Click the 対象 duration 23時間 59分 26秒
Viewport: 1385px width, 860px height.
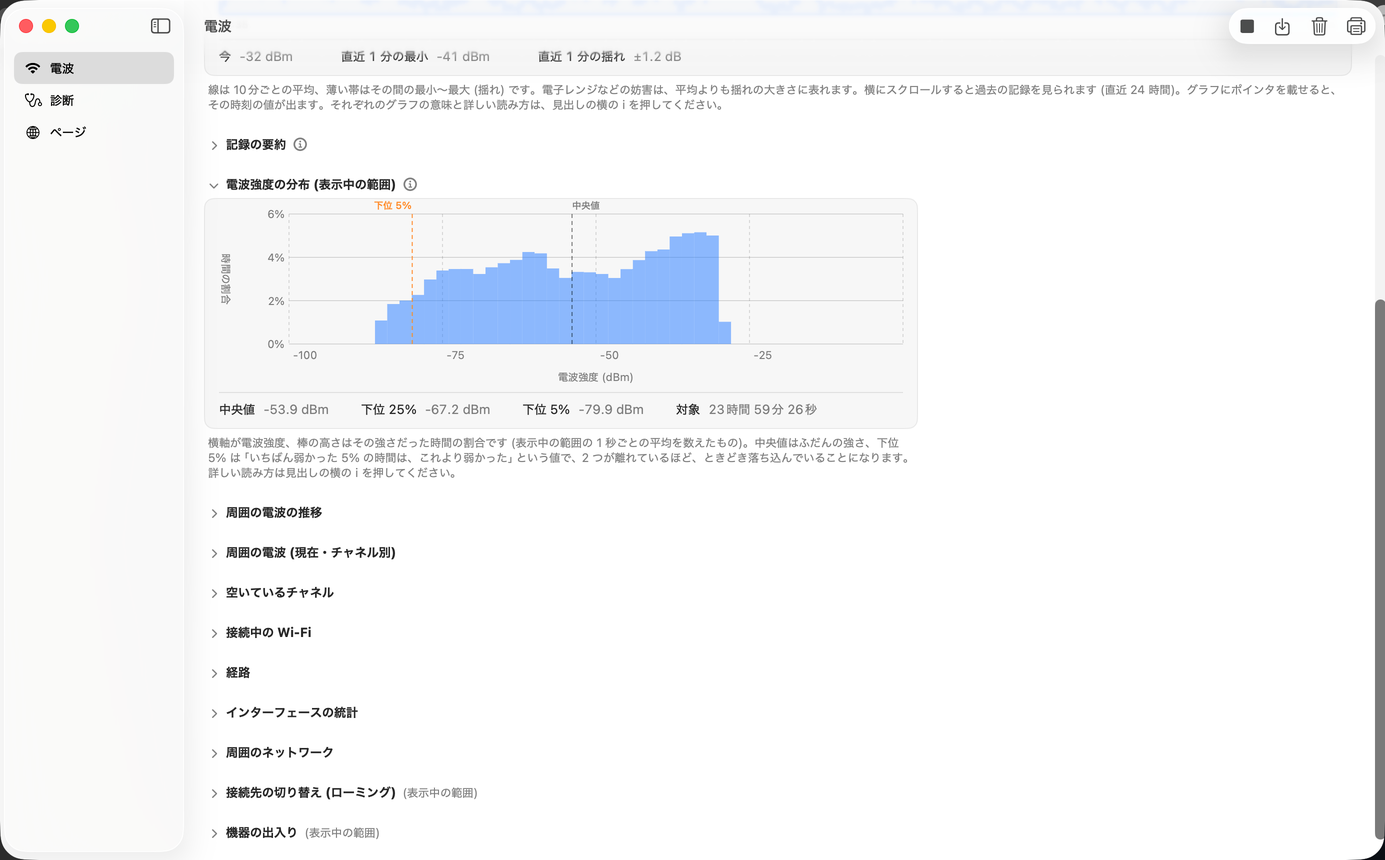(763, 409)
